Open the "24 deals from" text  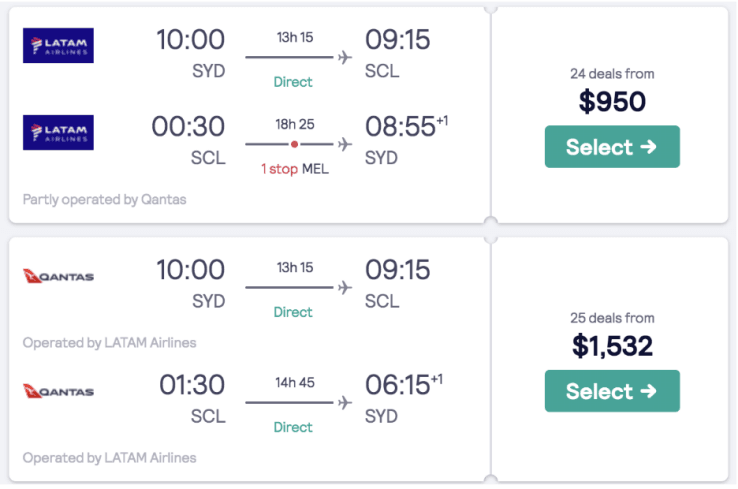tap(612, 74)
